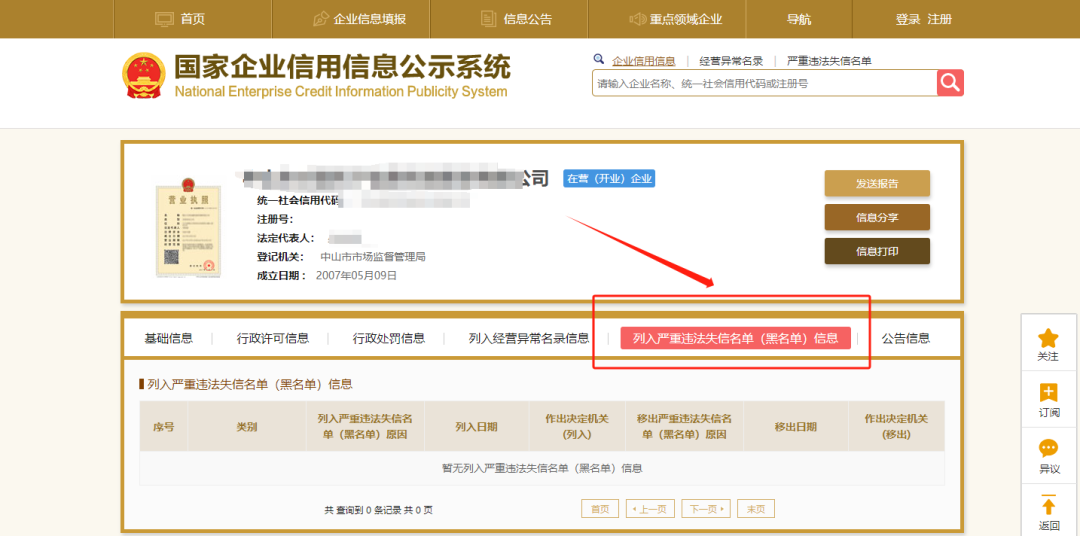Click the star 关注 icon

1048,338
